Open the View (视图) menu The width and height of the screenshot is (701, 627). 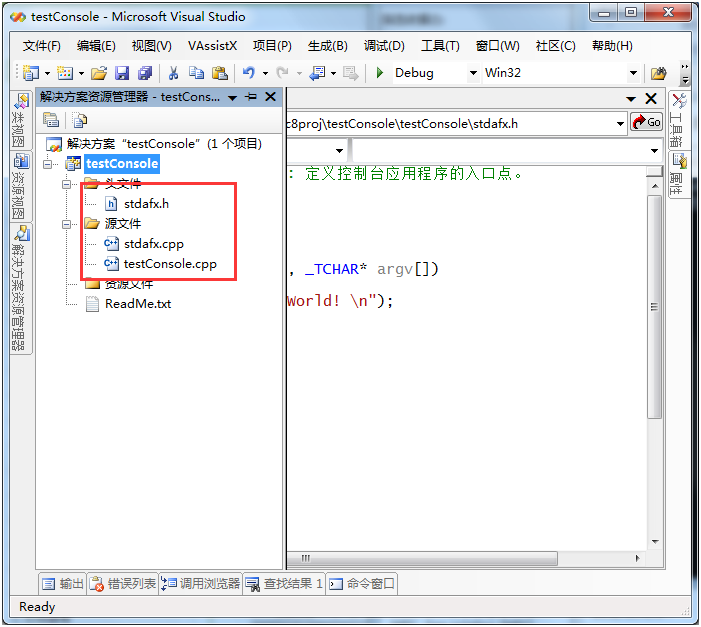(x=152, y=46)
